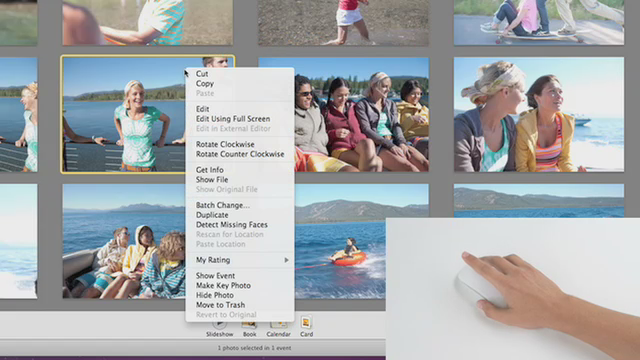This screenshot has height=360, width=640.
Task: Select photo of person tubing on lake
Action: click(x=340, y=241)
